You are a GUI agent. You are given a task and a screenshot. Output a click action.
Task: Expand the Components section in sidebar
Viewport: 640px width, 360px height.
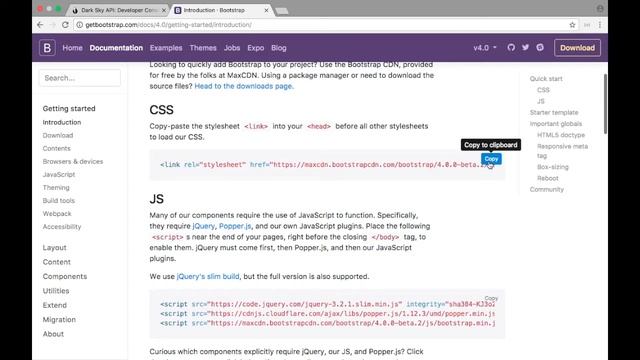point(64,276)
